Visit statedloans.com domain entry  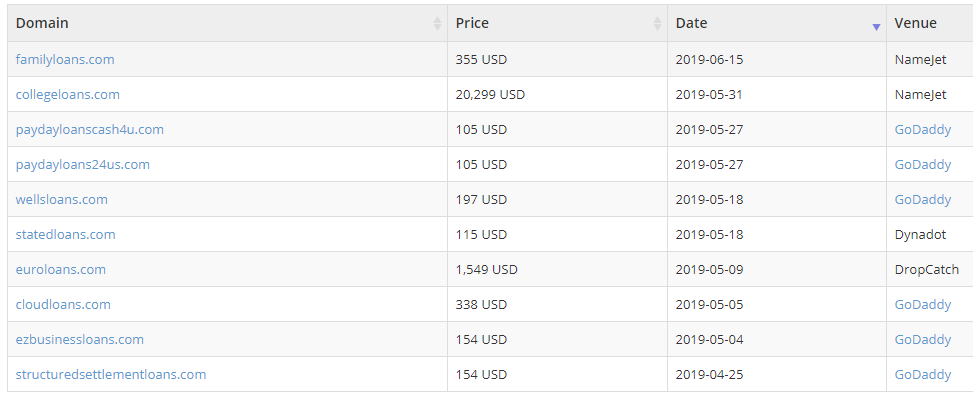tap(65, 235)
